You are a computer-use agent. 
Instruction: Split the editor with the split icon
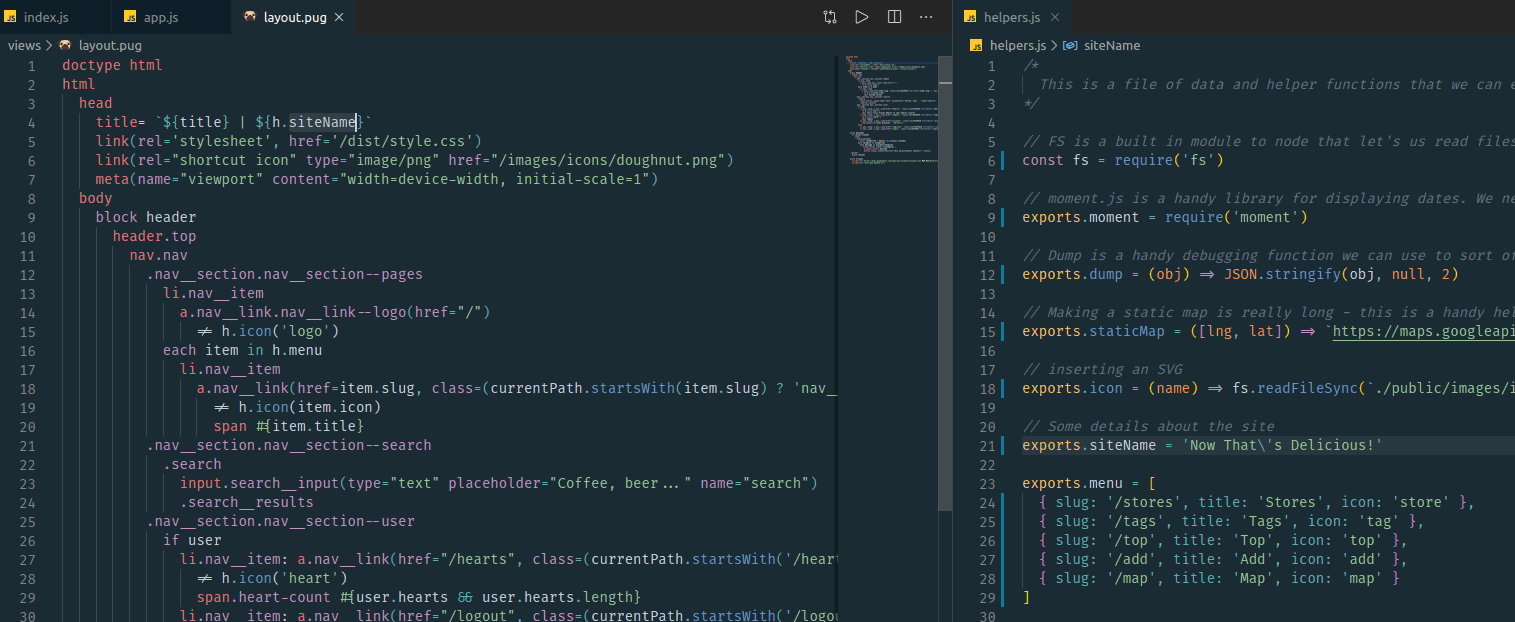894,17
